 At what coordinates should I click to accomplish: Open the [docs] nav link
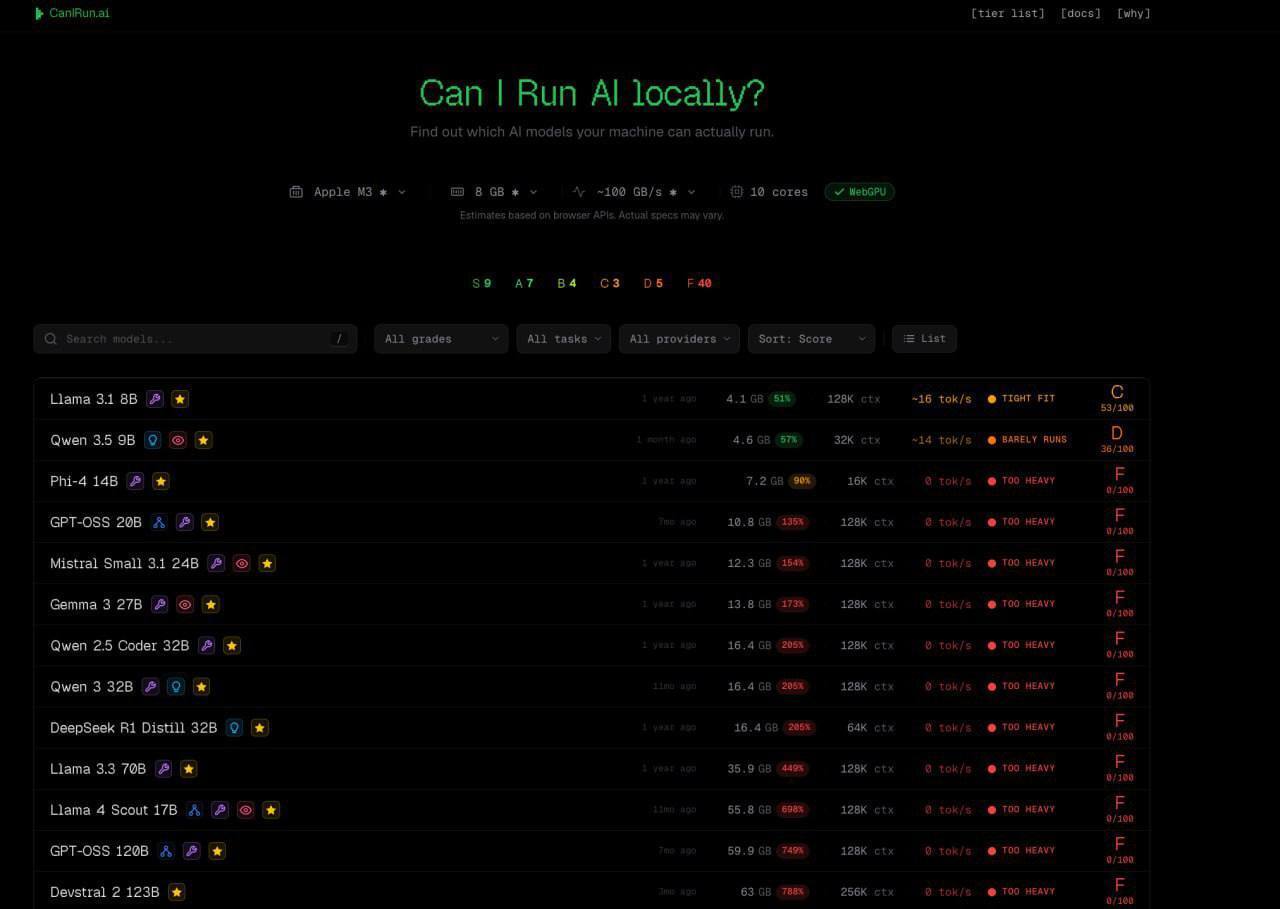[x=1081, y=13]
